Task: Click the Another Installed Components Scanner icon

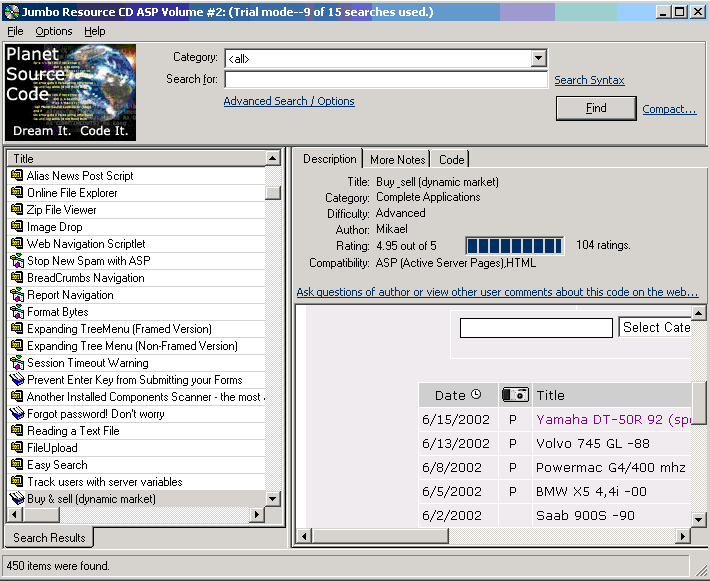Action: click(x=17, y=396)
